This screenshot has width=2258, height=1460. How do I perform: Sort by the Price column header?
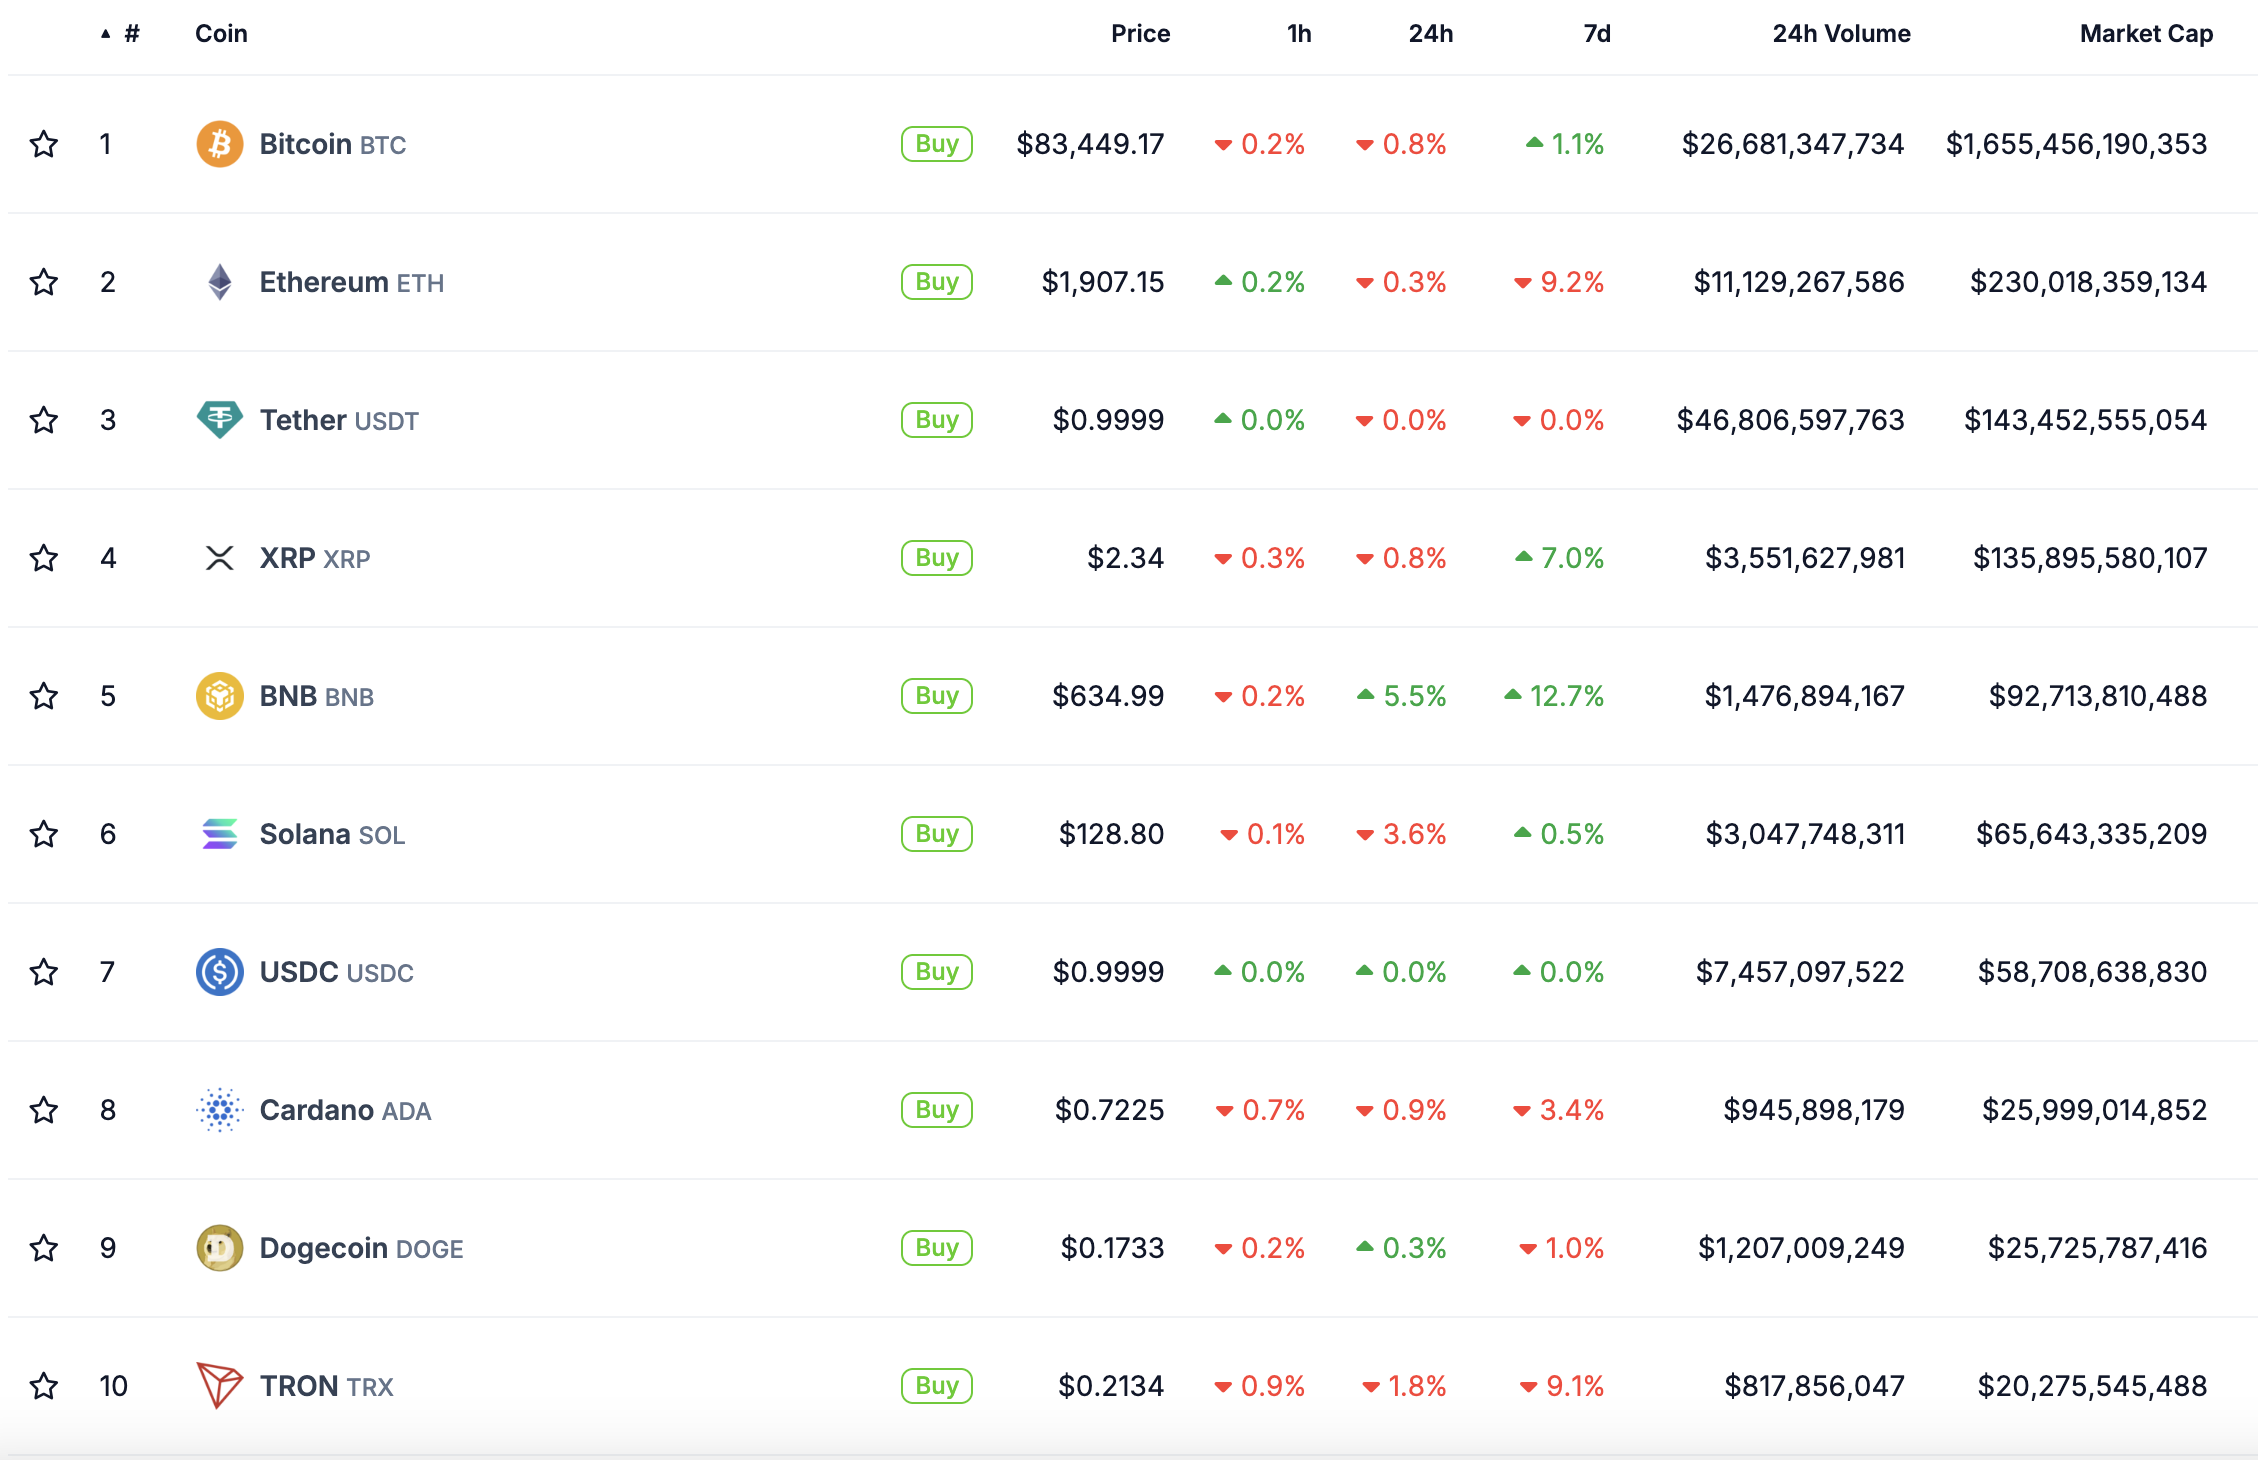1140,34
